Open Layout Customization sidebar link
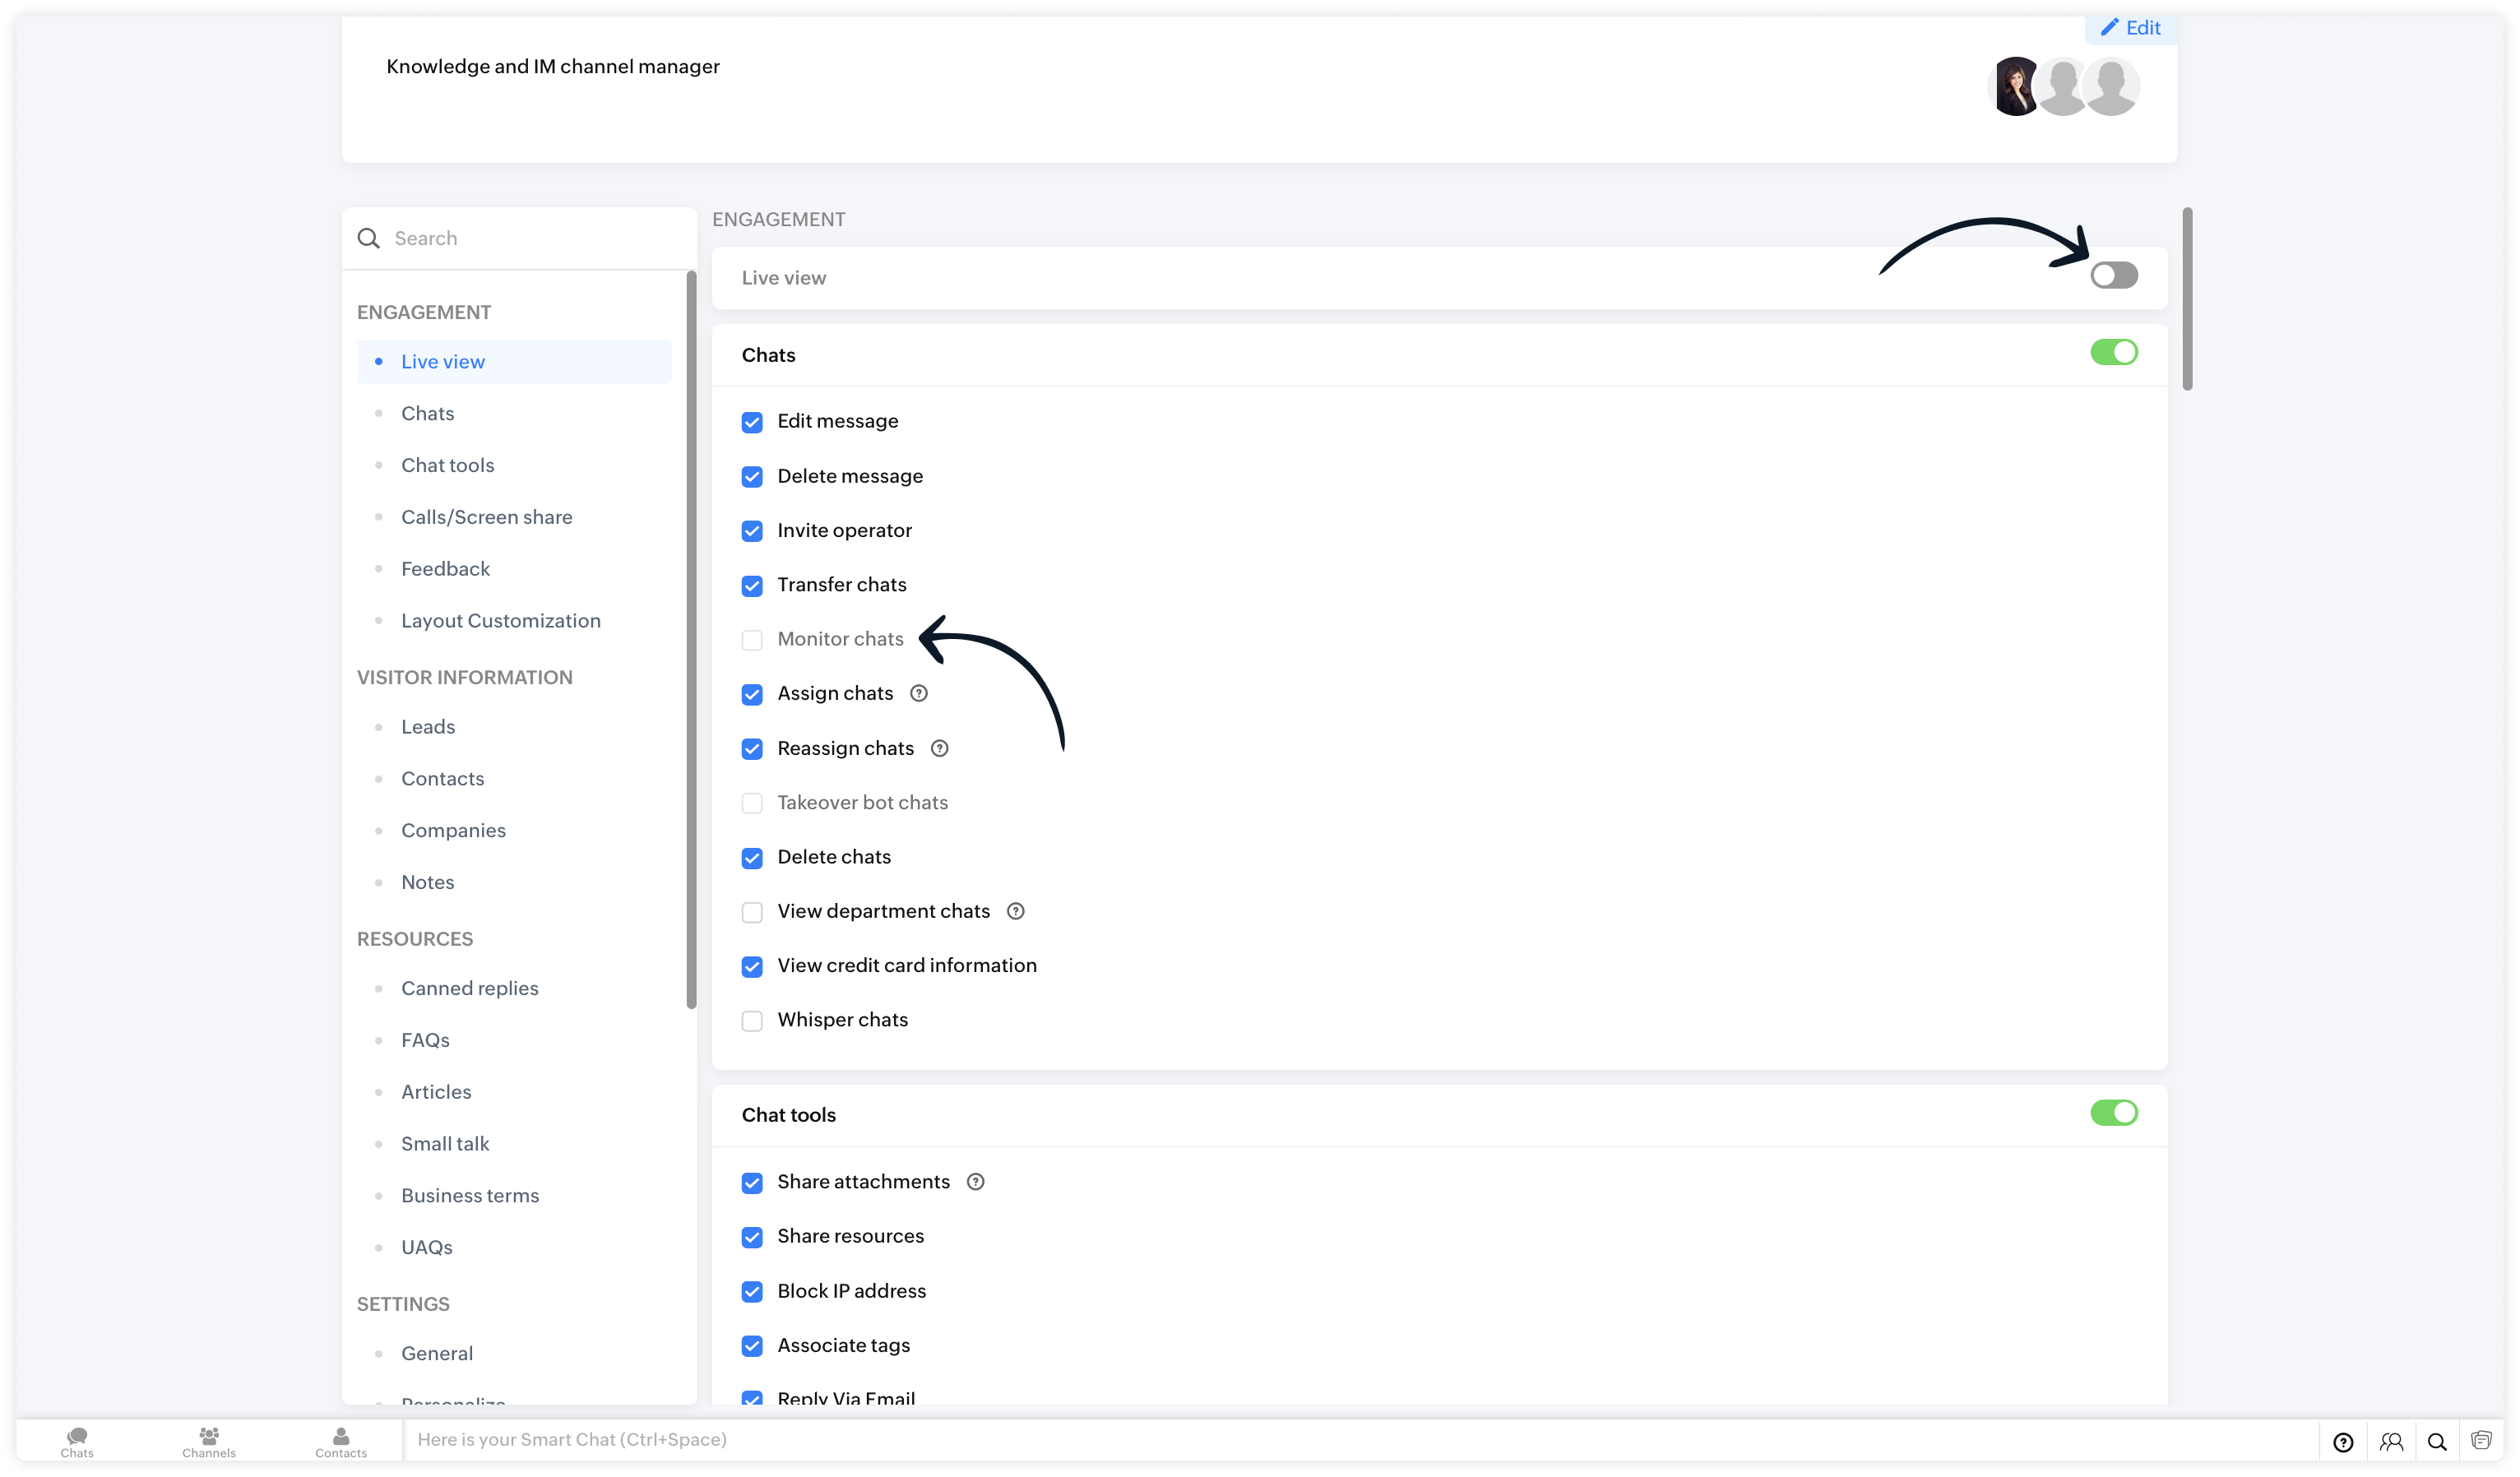Viewport: 2520px width, 1477px height. [x=500, y=620]
